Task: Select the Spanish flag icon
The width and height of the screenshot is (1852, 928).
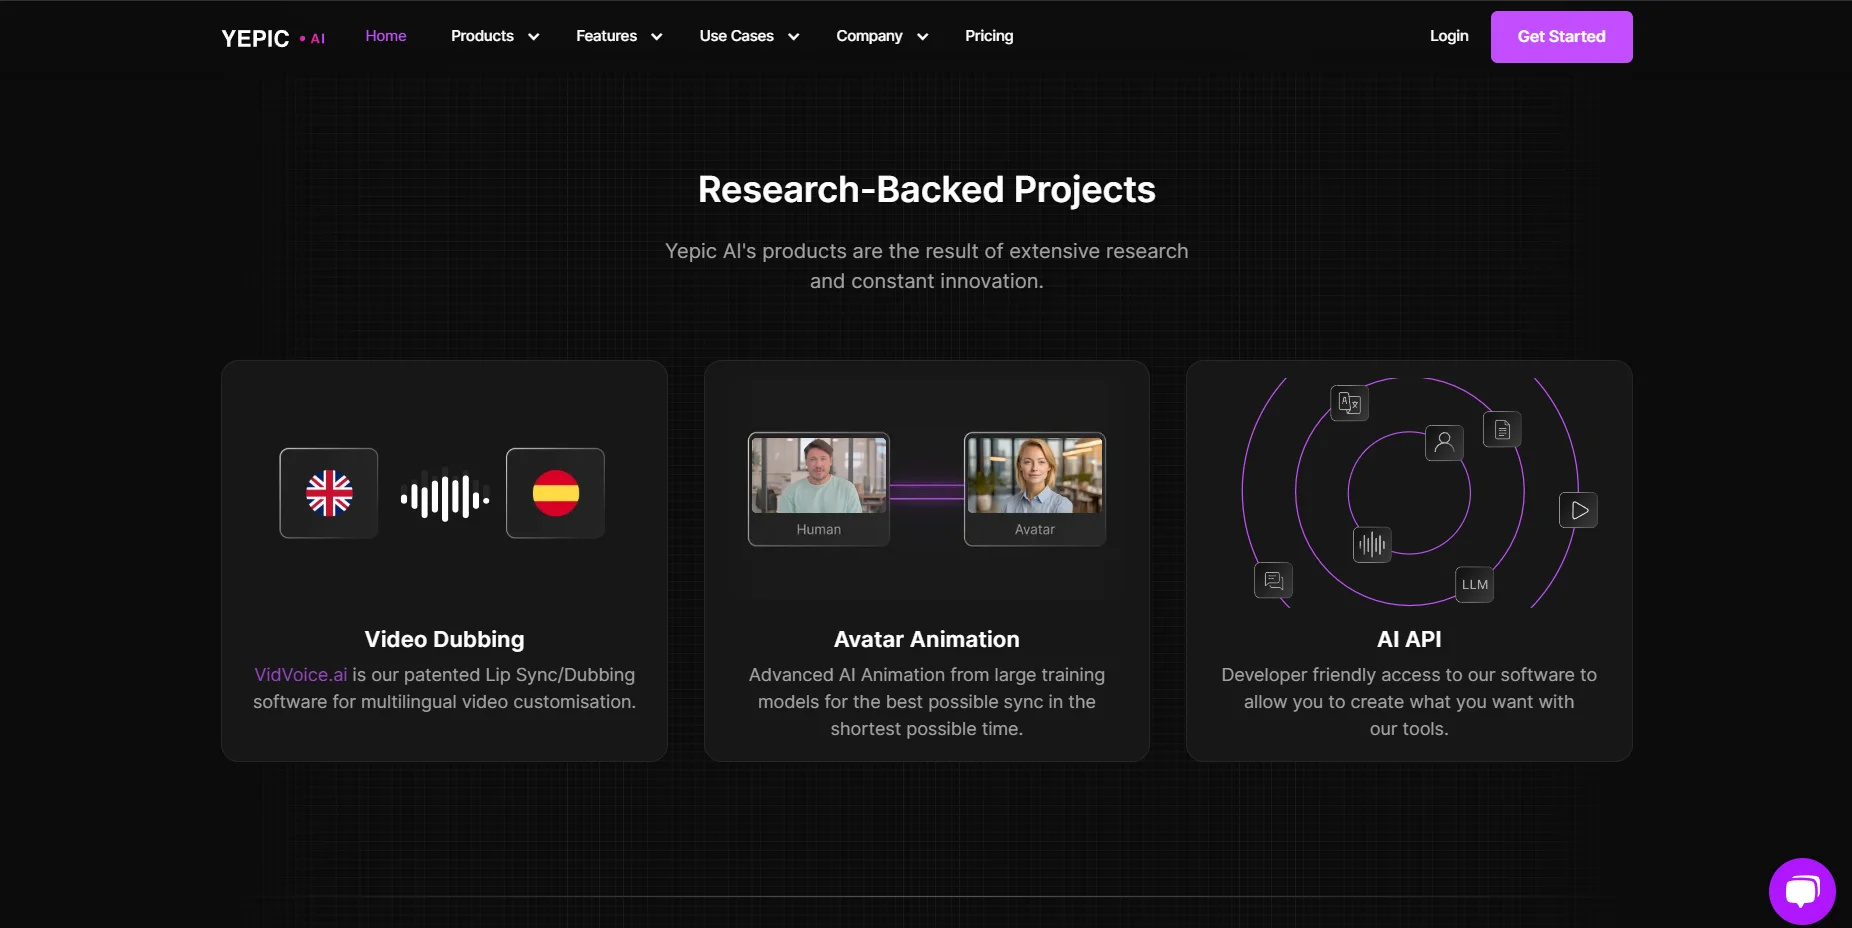Action: coord(555,492)
